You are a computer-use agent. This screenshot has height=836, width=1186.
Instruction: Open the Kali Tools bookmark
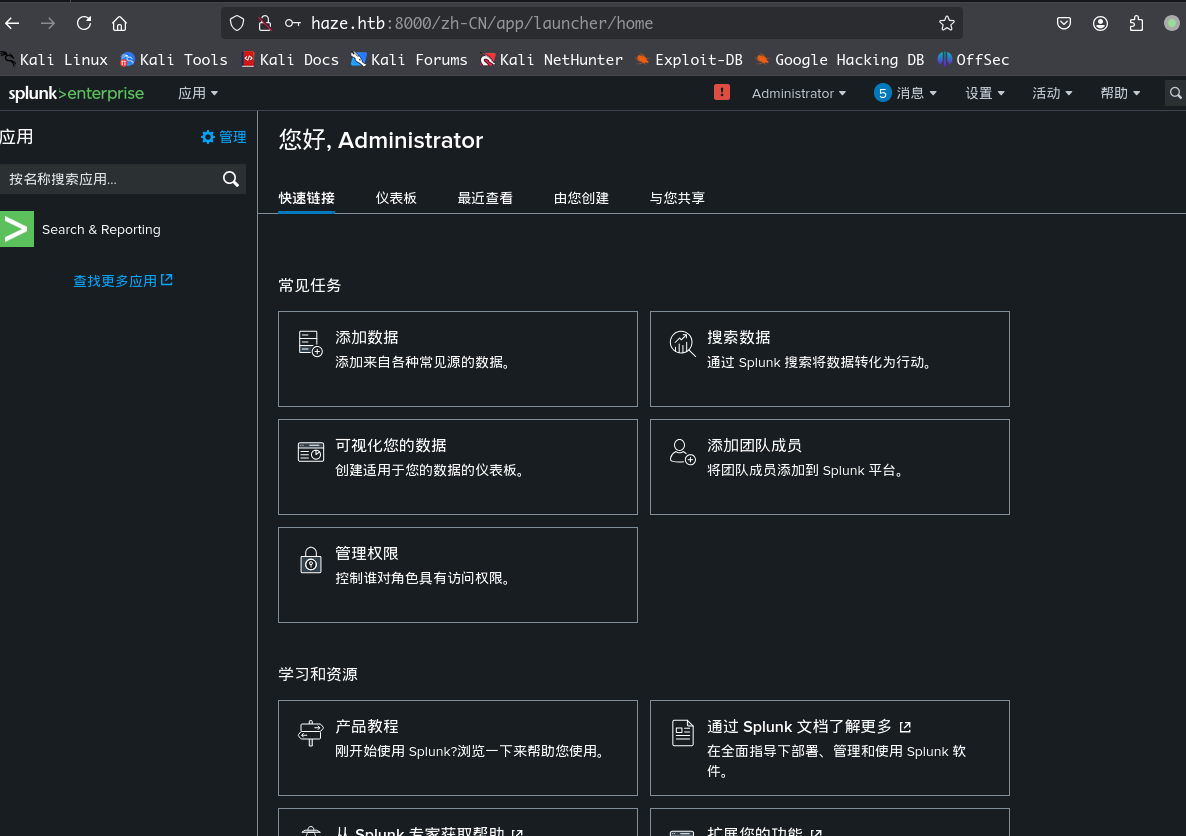click(174, 60)
